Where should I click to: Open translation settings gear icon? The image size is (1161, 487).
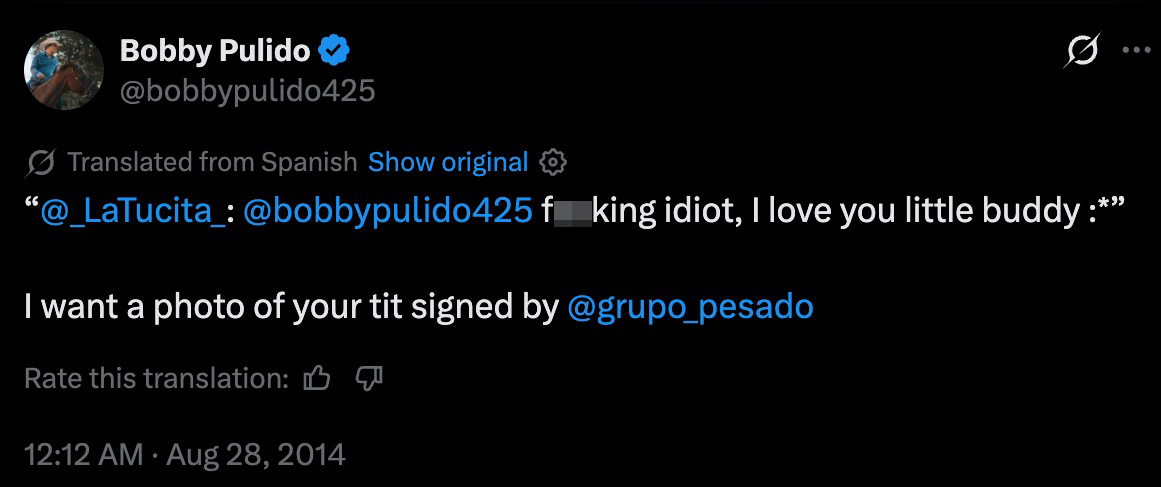[x=552, y=162]
